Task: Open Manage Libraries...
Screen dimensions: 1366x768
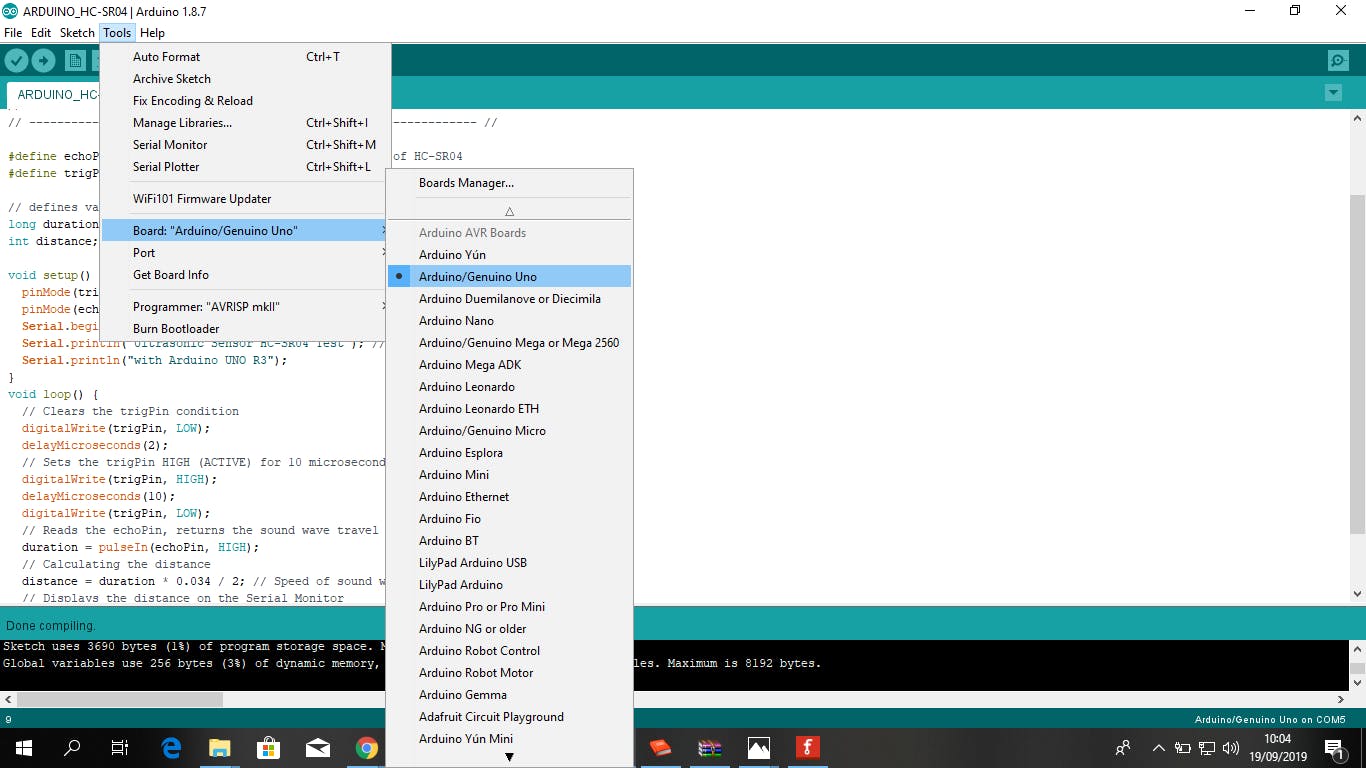Action: (245, 123)
